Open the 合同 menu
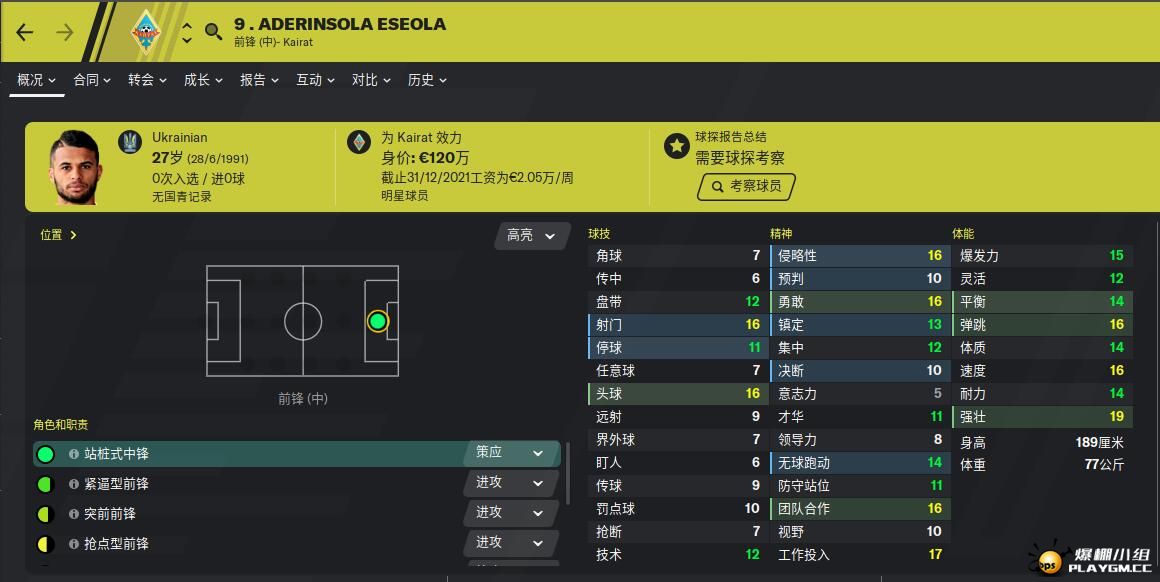 click(x=92, y=80)
